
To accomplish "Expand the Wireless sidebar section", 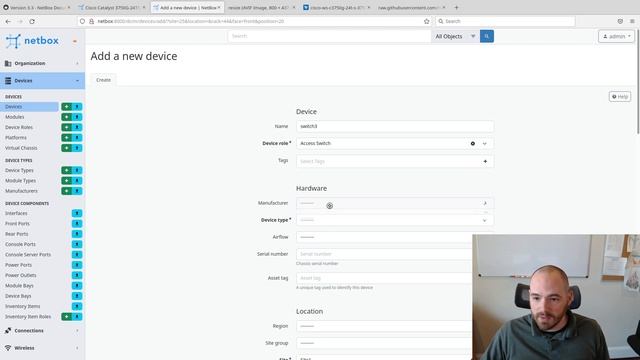I will pyautogui.click(x=42, y=348).
